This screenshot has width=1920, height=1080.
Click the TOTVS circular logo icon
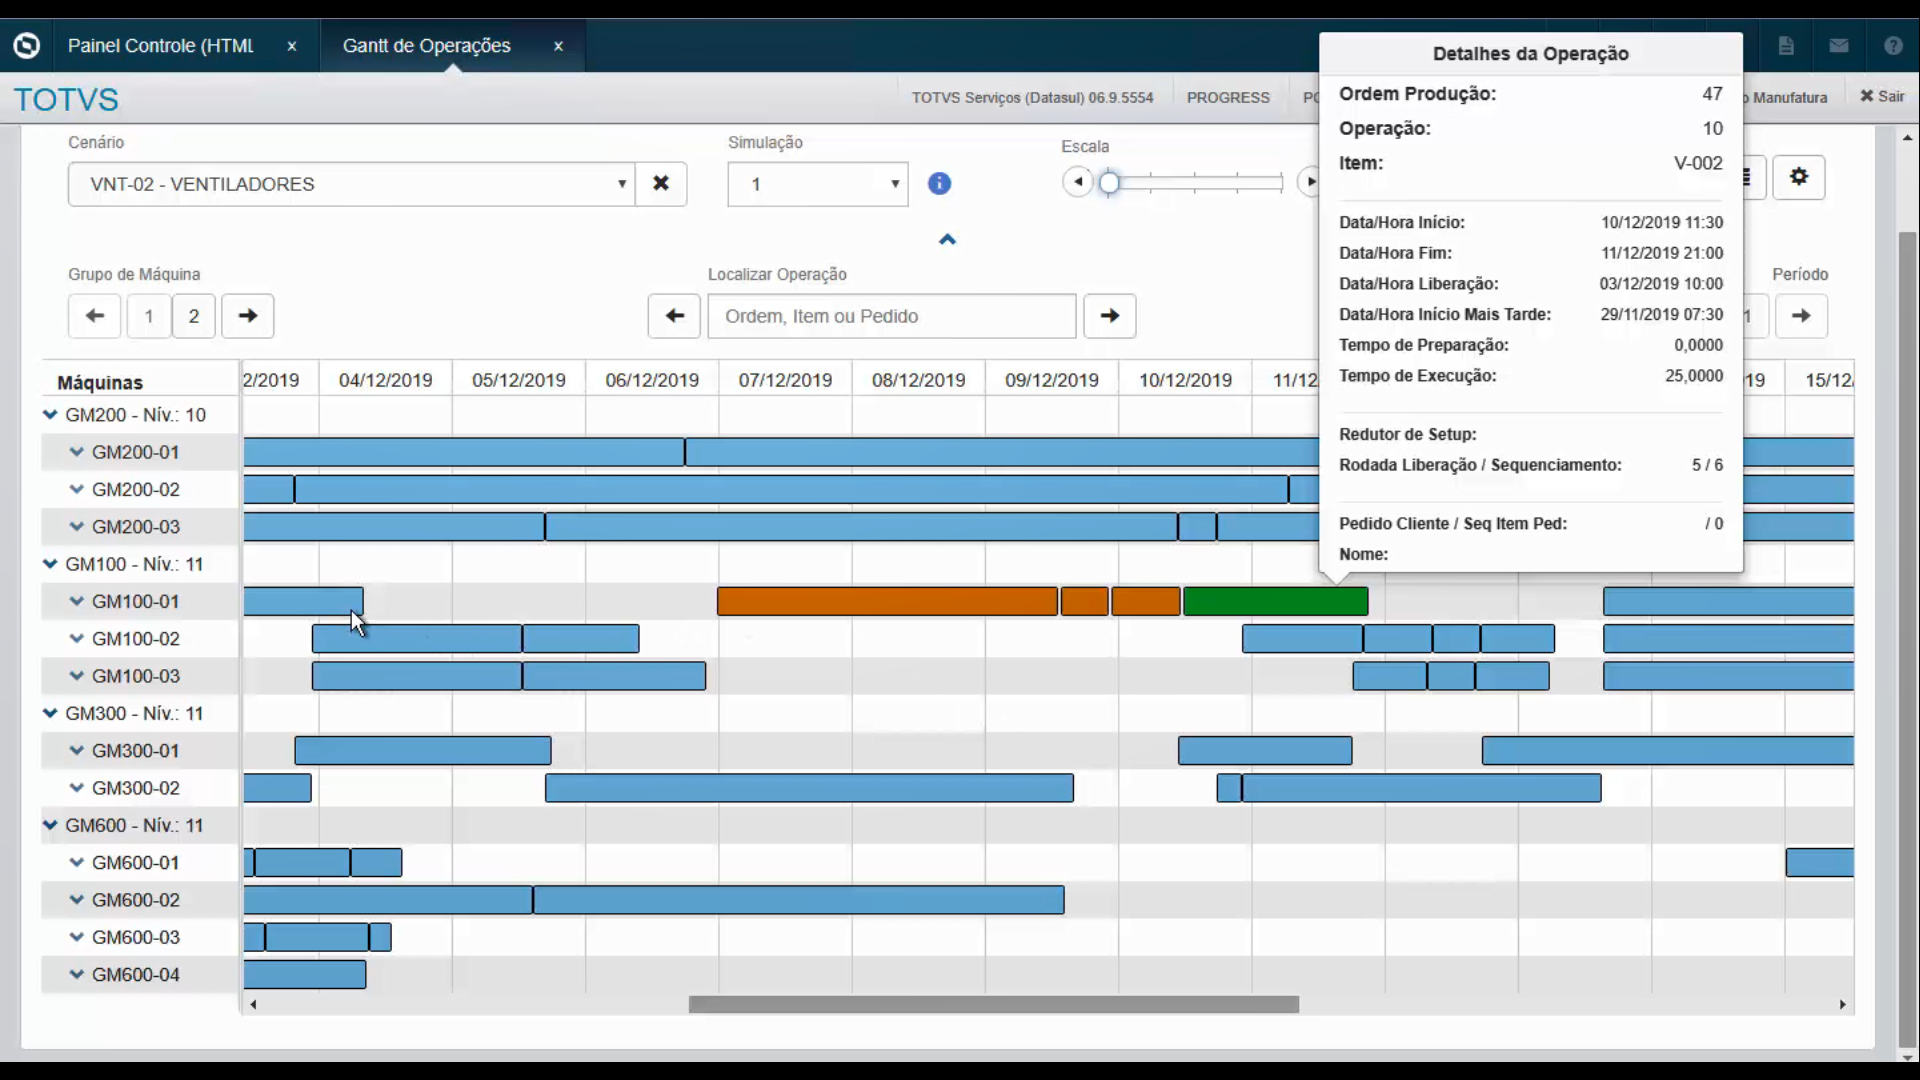pyautogui.click(x=27, y=46)
